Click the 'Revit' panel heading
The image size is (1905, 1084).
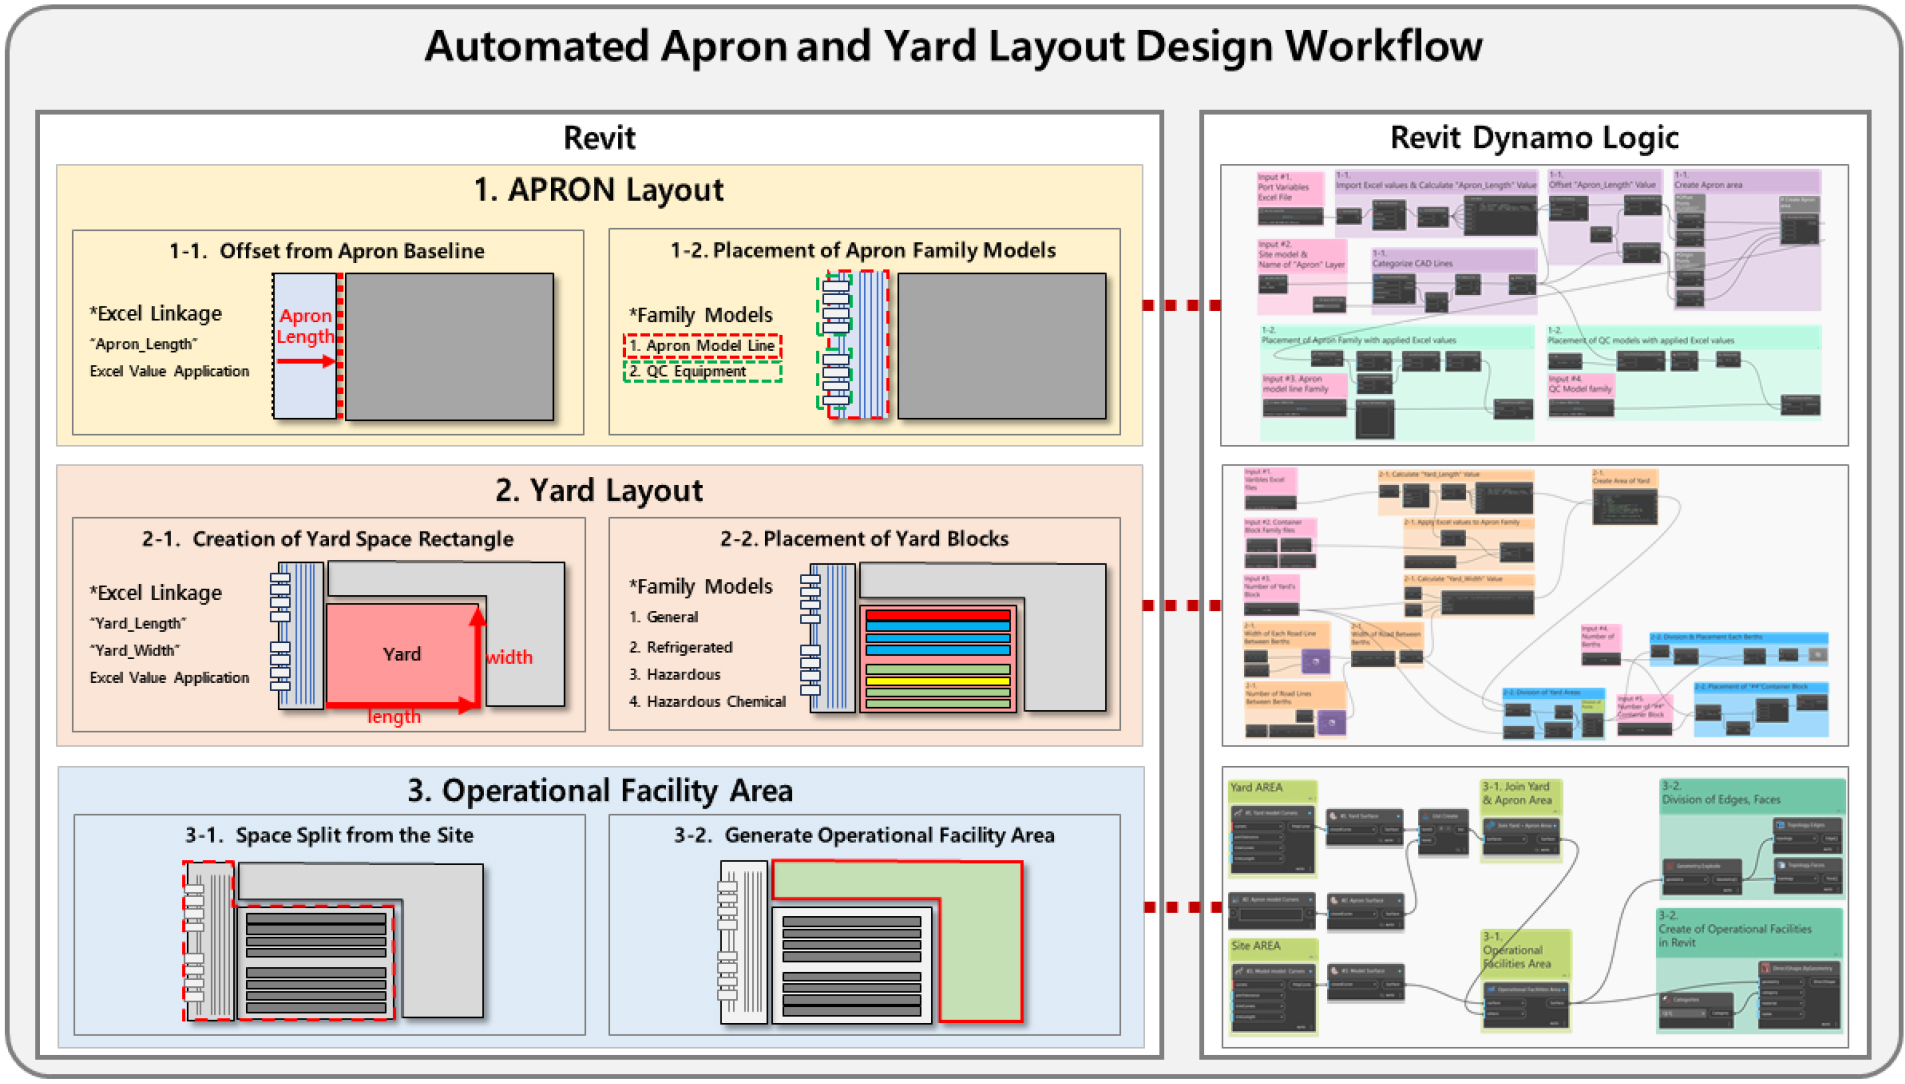tap(599, 138)
